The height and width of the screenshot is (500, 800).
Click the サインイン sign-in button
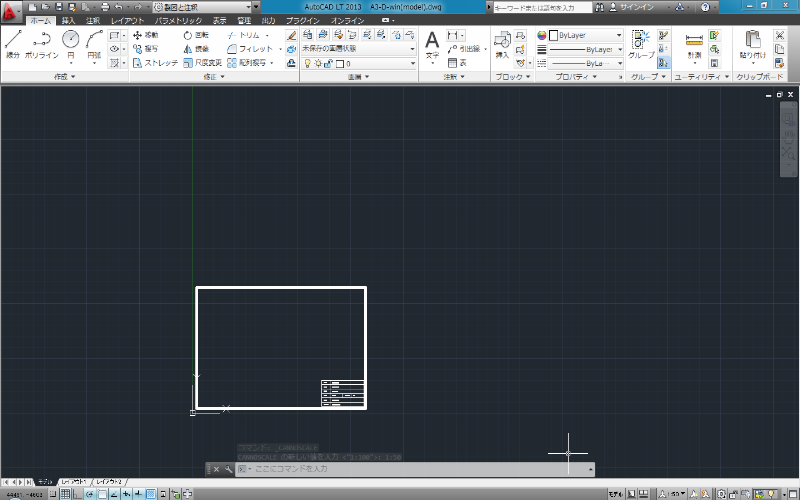pos(632,7)
